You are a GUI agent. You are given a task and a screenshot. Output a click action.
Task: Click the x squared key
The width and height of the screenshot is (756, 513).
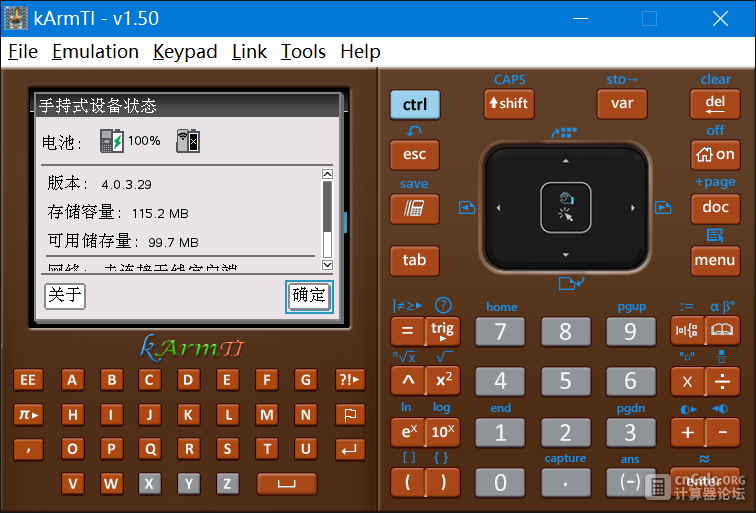(x=443, y=380)
